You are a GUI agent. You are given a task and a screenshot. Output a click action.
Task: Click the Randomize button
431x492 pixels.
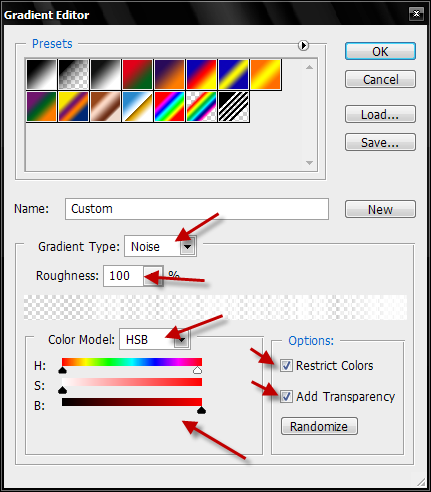[319, 426]
